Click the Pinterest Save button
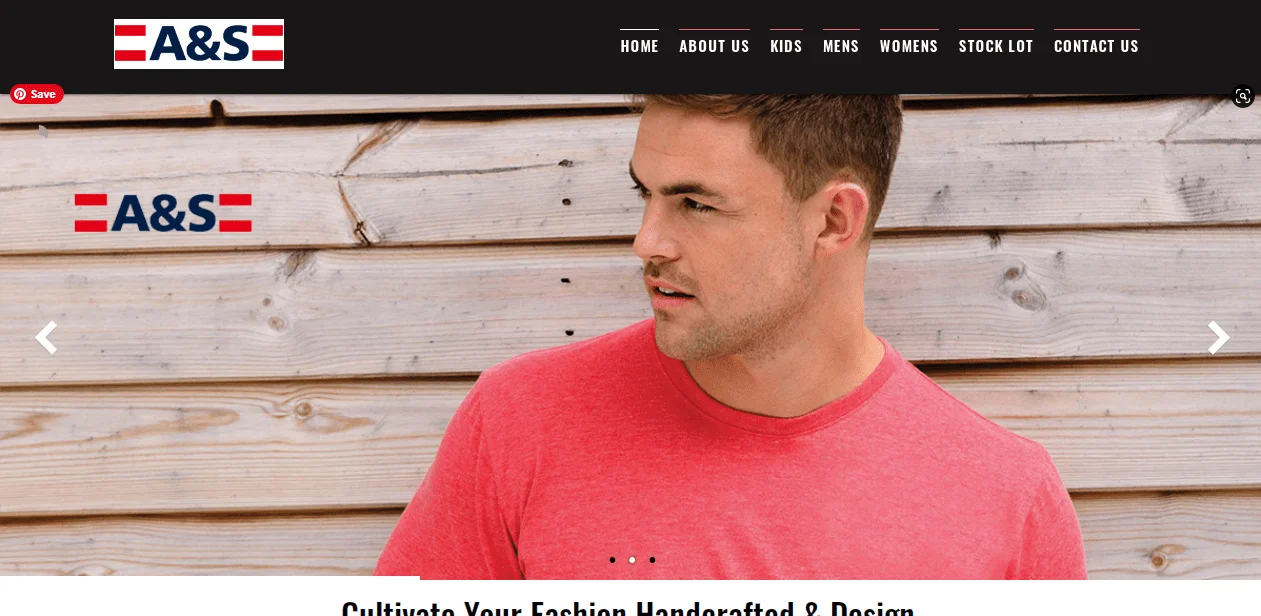1261x616 pixels. [37, 94]
